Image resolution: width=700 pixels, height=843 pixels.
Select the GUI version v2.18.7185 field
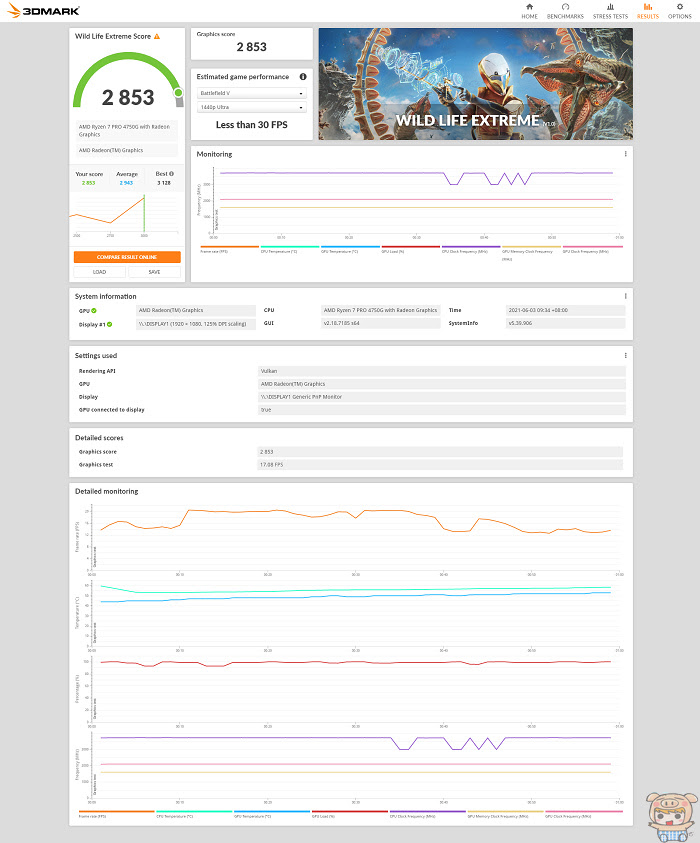pyautogui.click(x=380, y=323)
